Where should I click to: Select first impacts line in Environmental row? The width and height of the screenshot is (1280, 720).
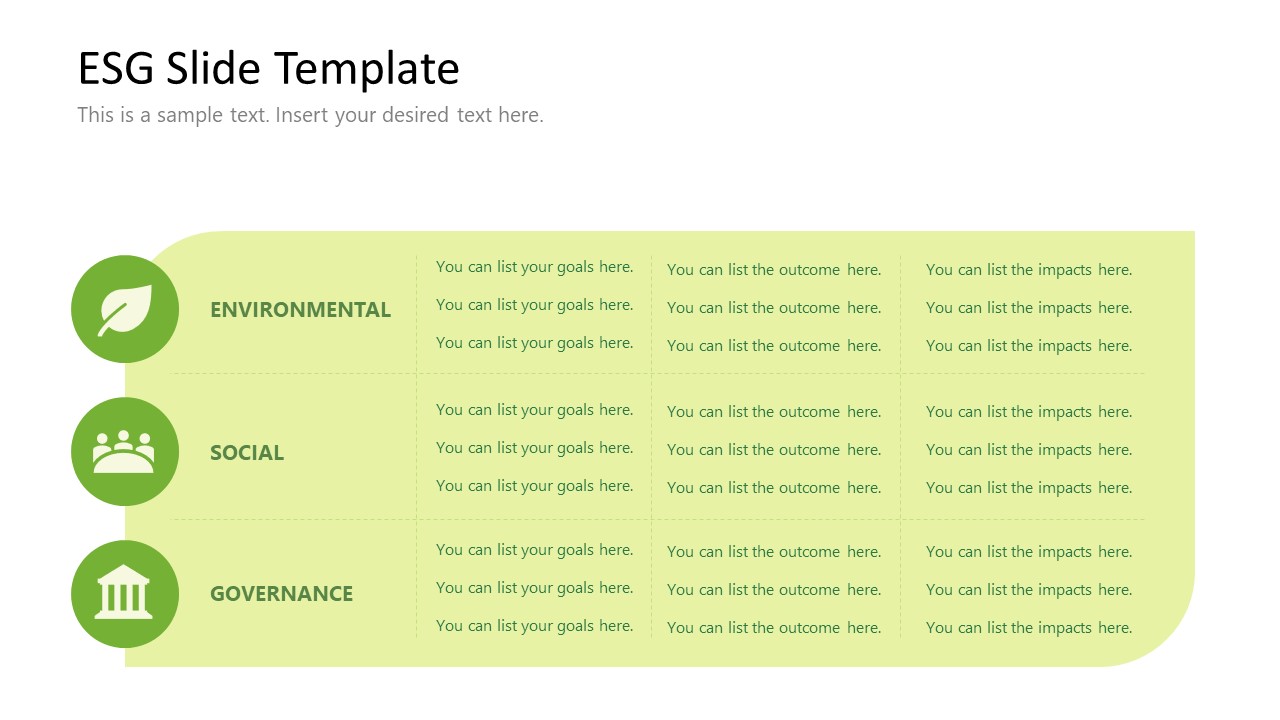tap(1029, 270)
